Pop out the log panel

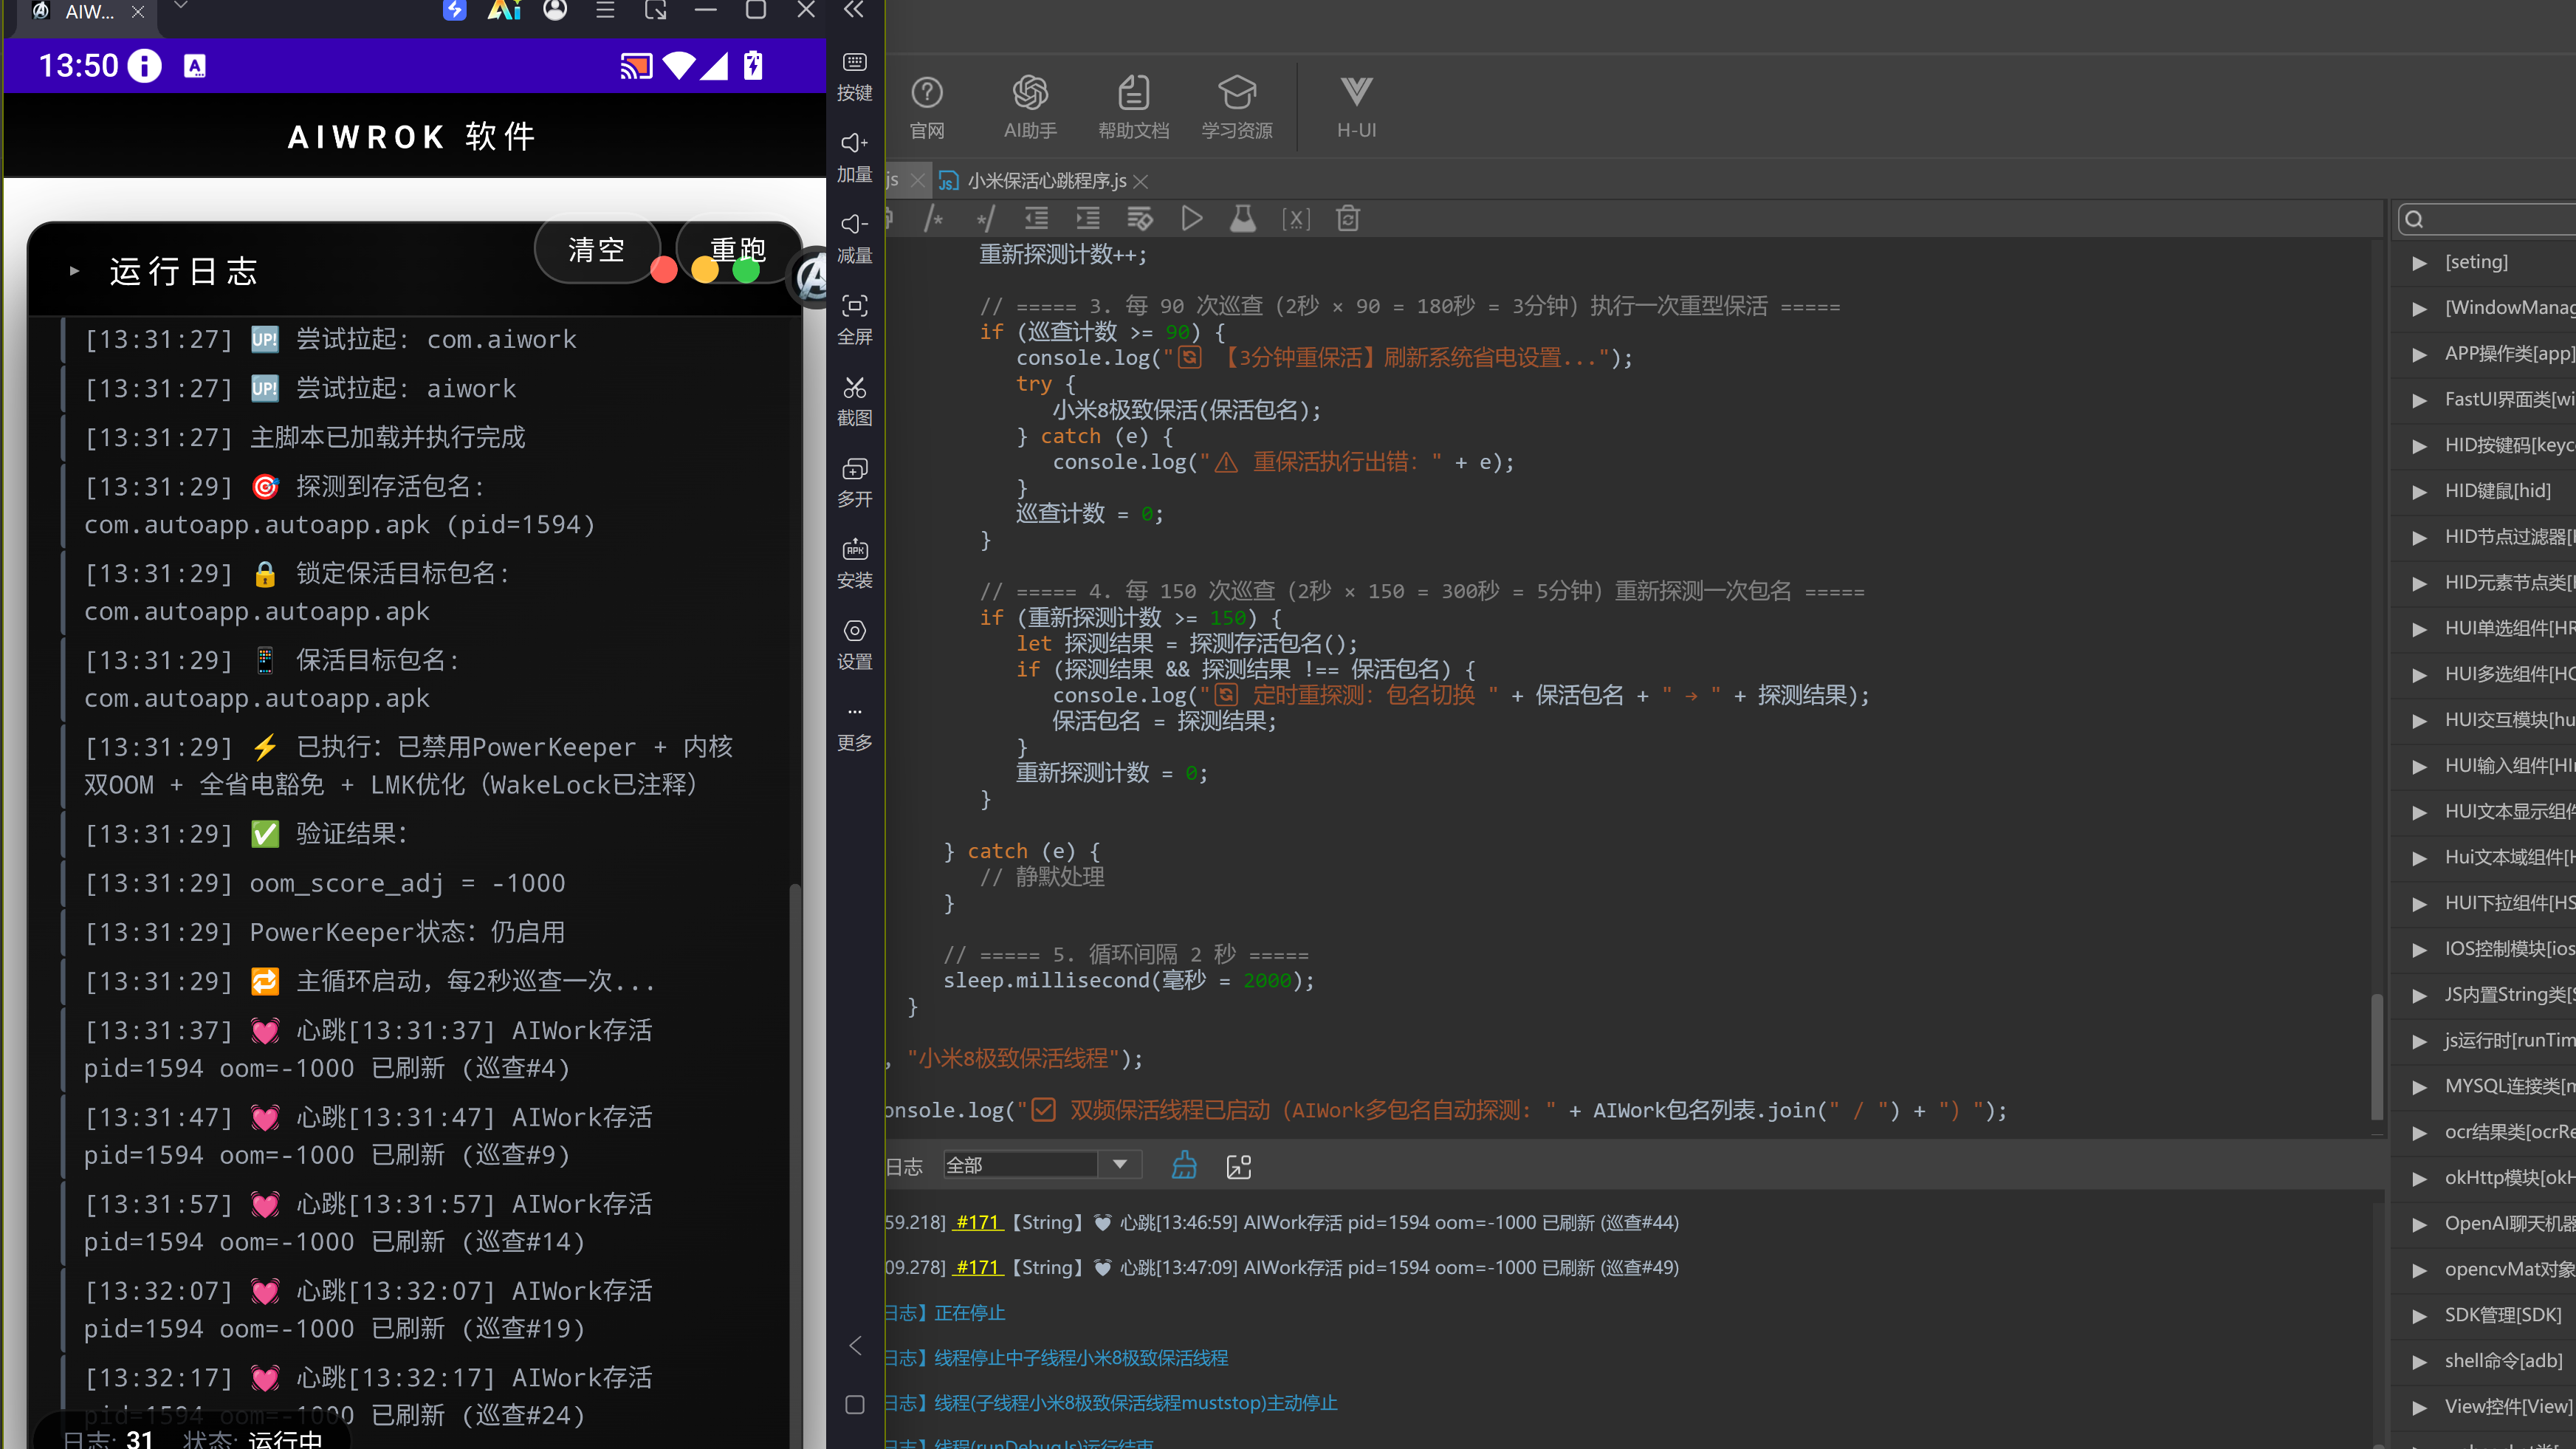point(1239,1166)
